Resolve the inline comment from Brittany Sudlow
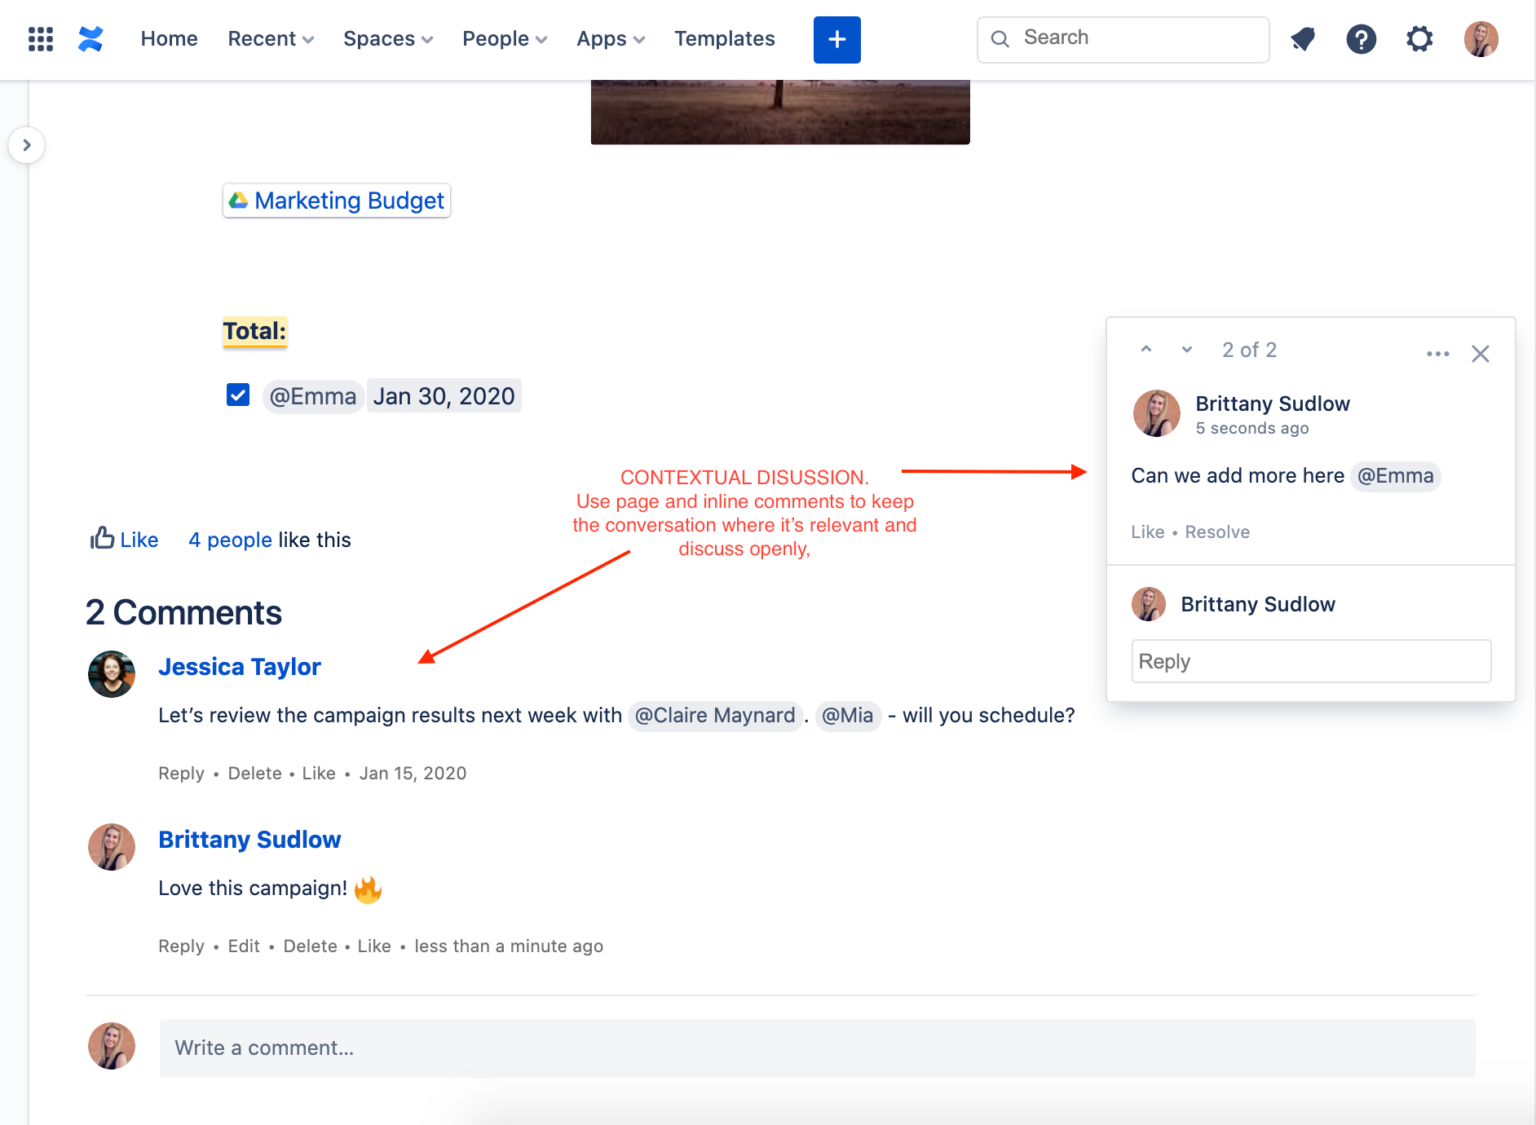The width and height of the screenshot is (1536, 1125). tap(1217, 531)
